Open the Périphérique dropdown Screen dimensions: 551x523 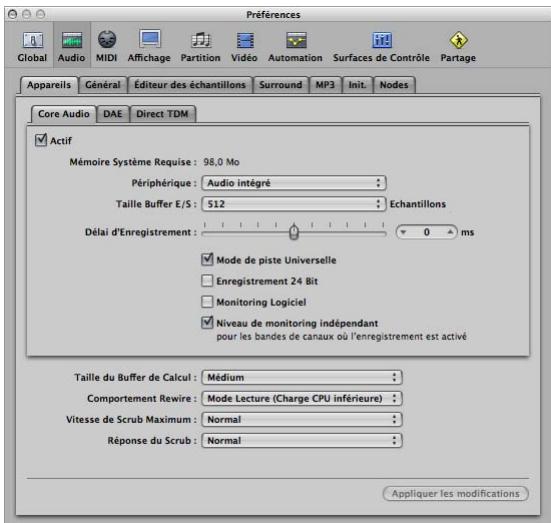click(294, 183)
